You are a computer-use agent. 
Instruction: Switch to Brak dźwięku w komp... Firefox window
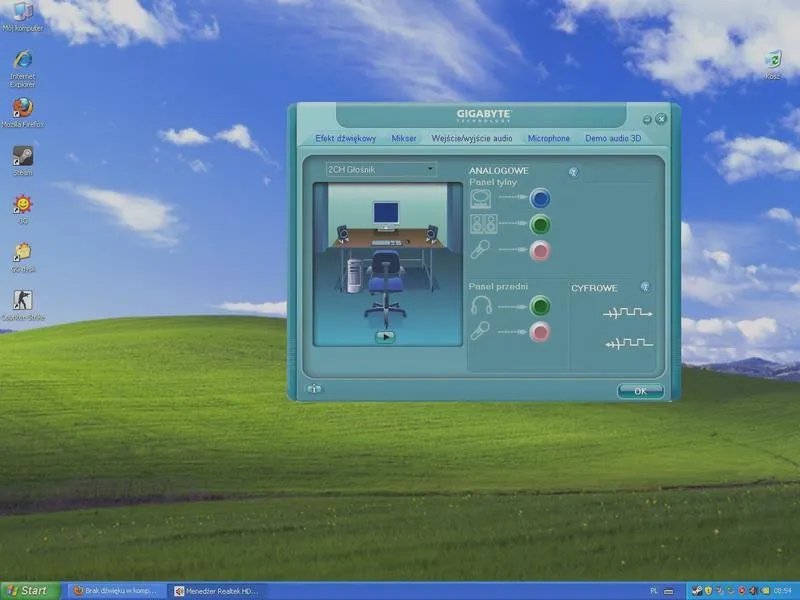117,591
